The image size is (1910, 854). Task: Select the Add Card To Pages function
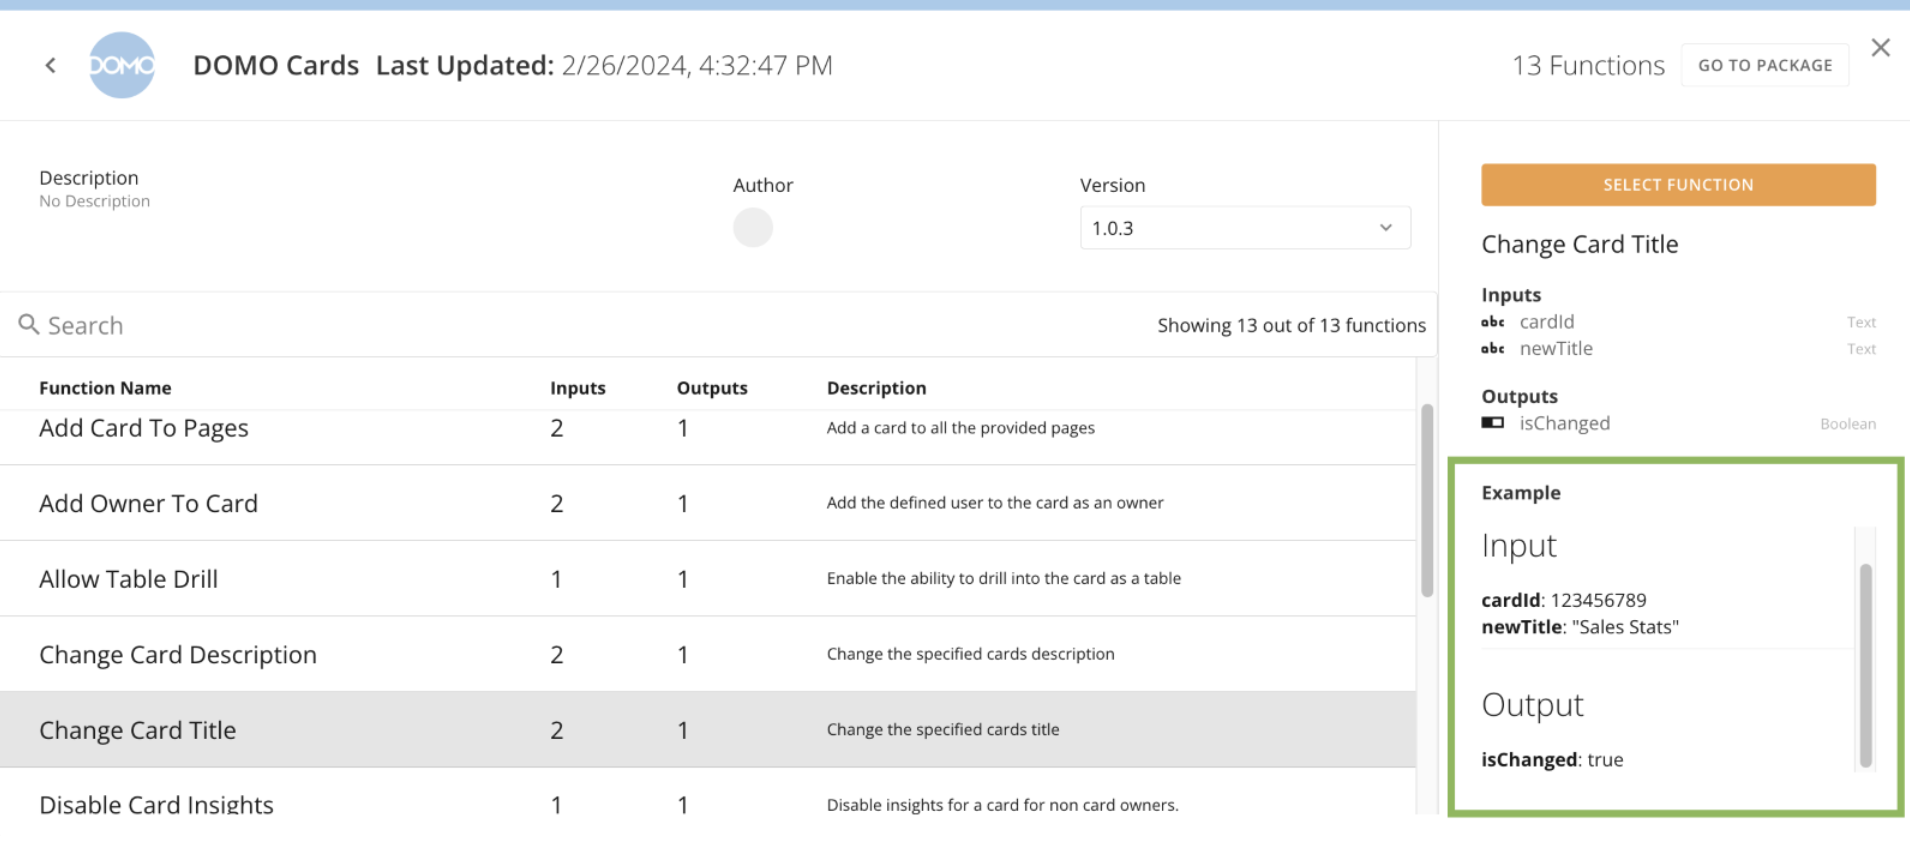[708, 436]
